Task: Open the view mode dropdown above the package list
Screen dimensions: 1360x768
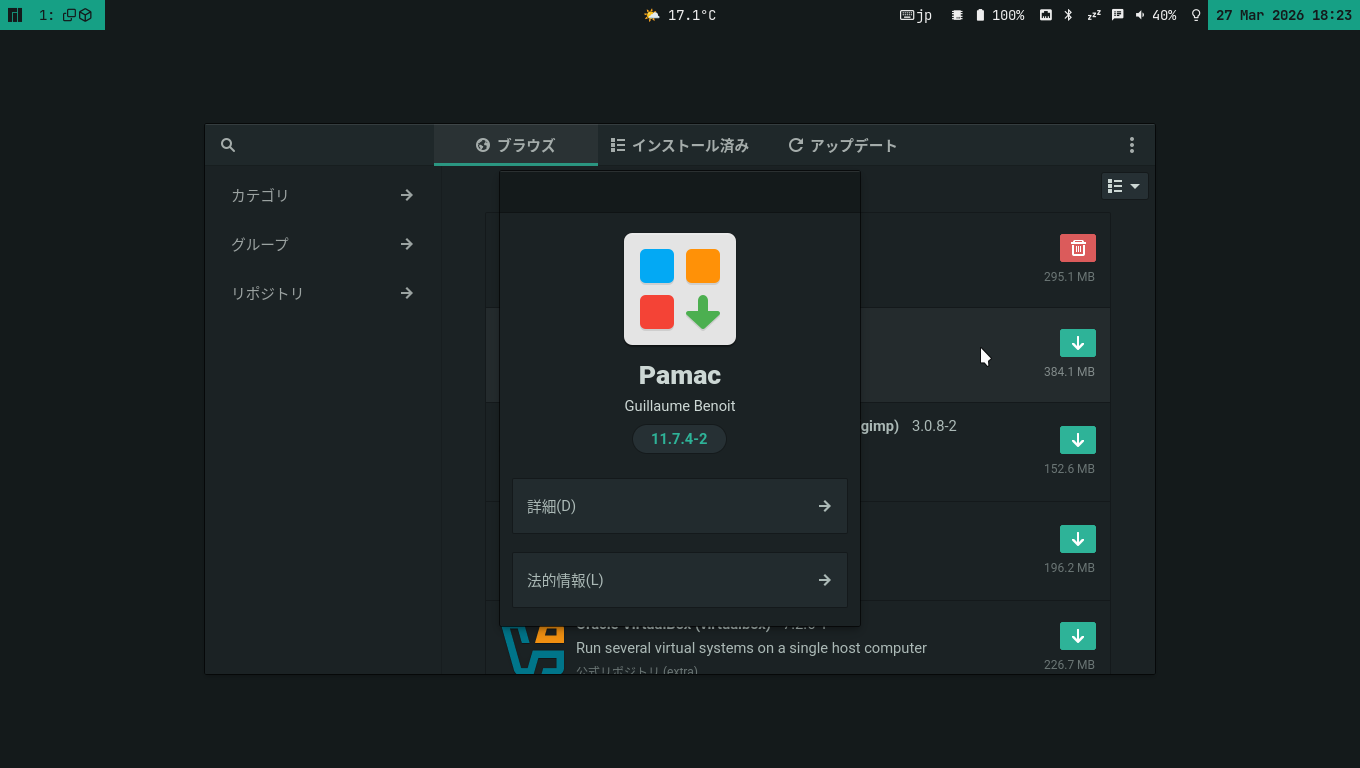Action: point(1125,186)
